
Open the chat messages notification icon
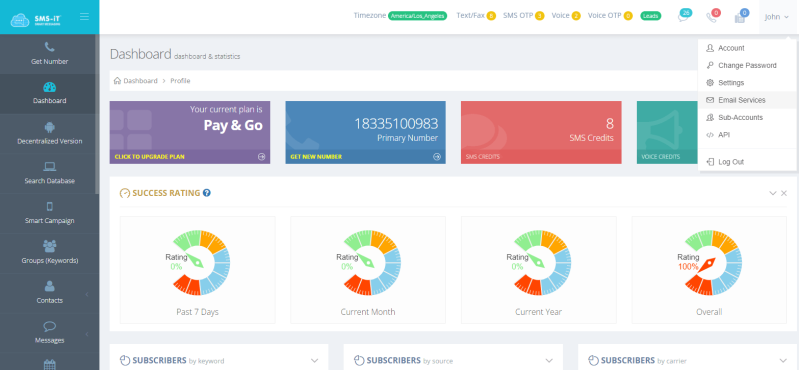point(683,16)
